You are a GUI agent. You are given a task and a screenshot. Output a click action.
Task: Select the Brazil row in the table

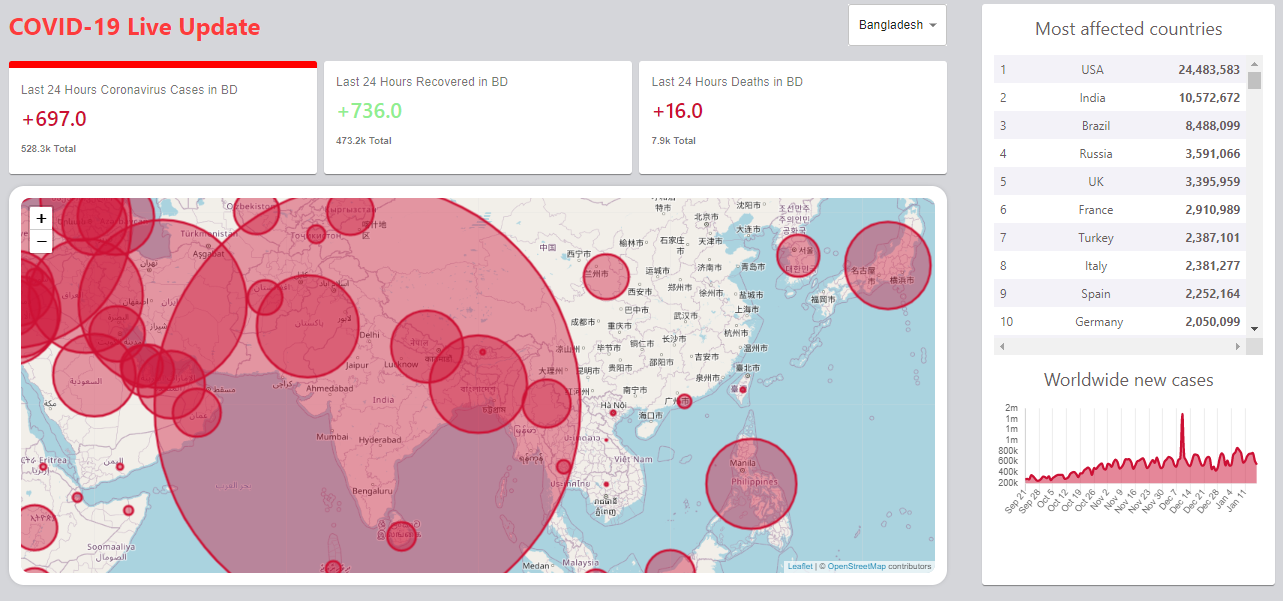coord(1120,126)
